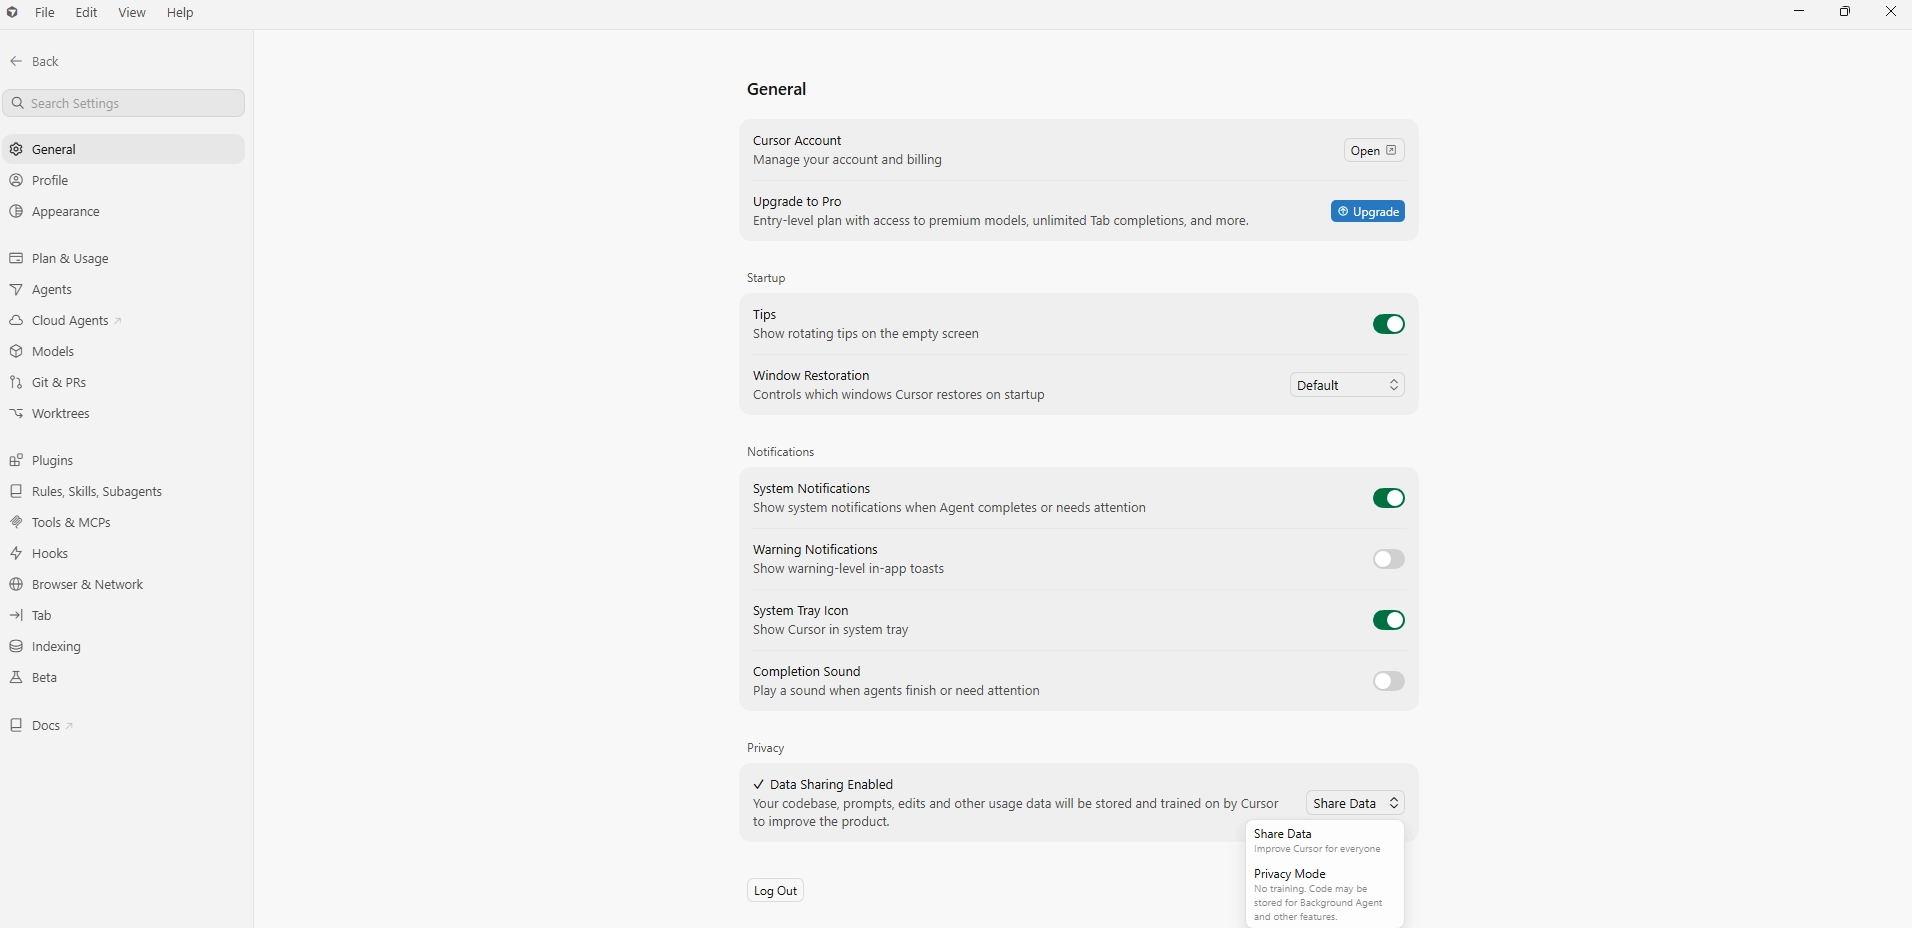
Task: Open the File menu
Action: coord(45,13)
